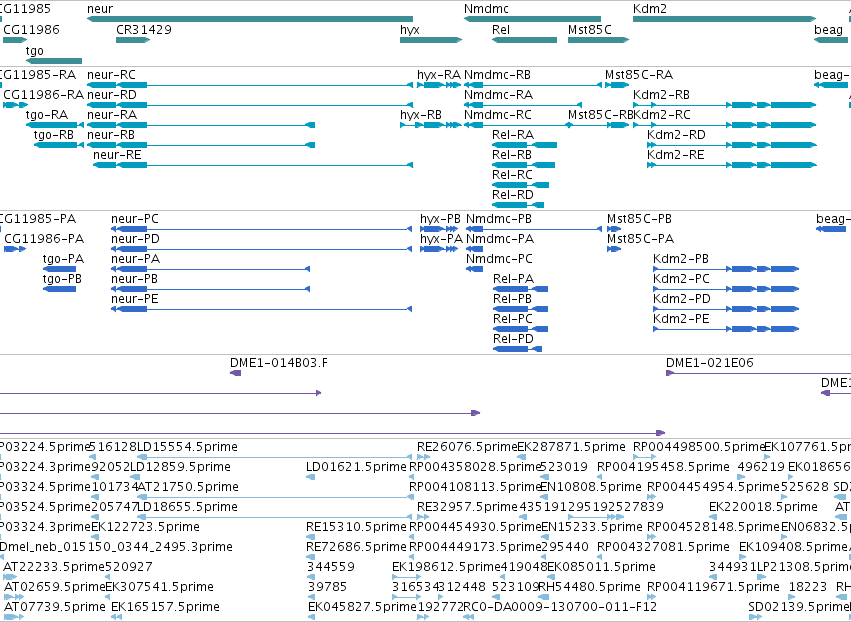Click the neur gene label
This screenshot has width=851, height=622.
(100, 9)
